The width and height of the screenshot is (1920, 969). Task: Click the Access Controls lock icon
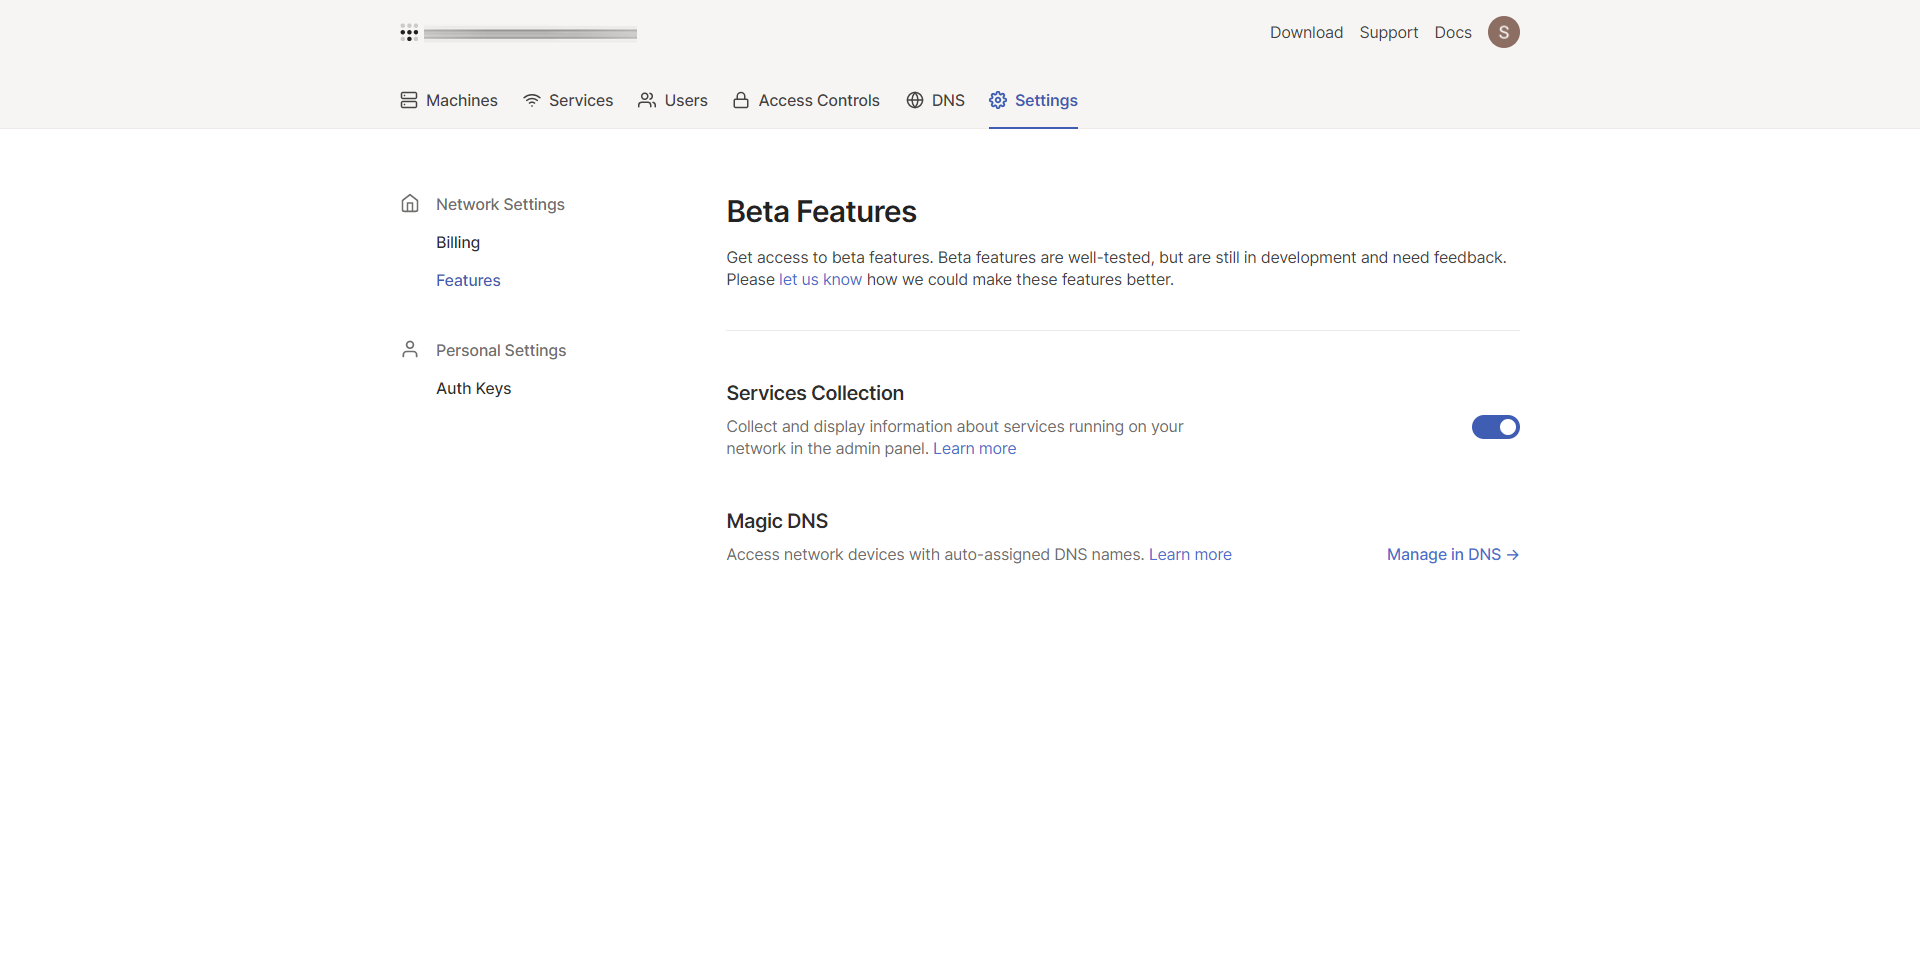[x=741, y=100]
